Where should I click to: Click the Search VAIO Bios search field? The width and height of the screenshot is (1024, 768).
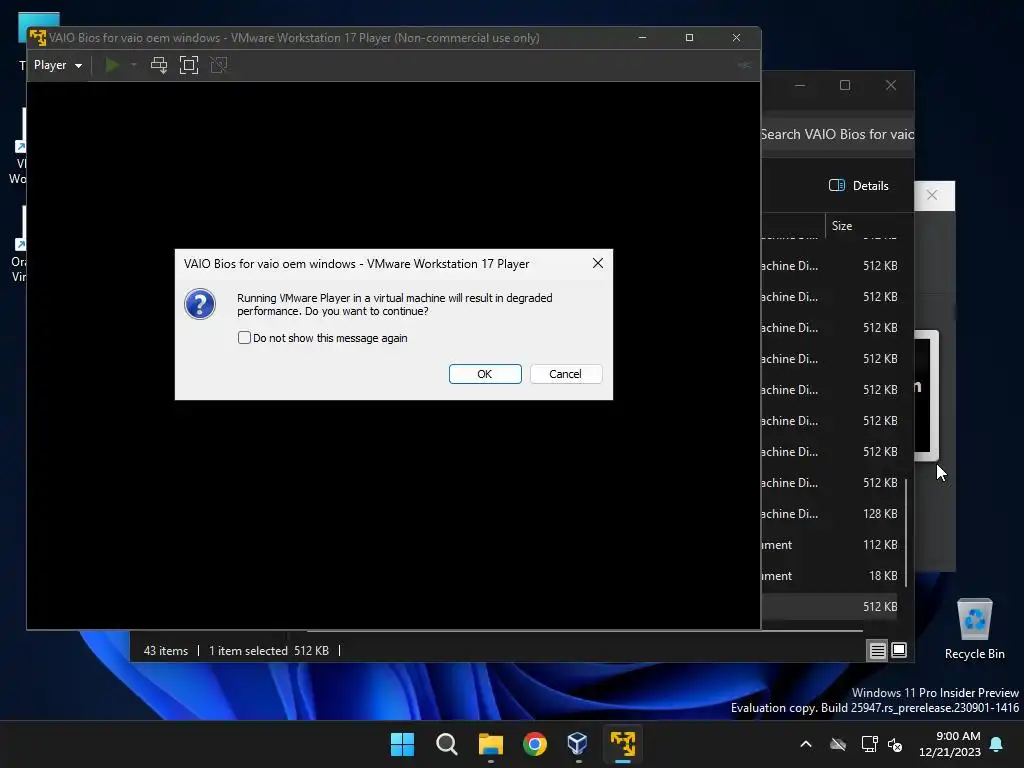click(x=837, y=135)
